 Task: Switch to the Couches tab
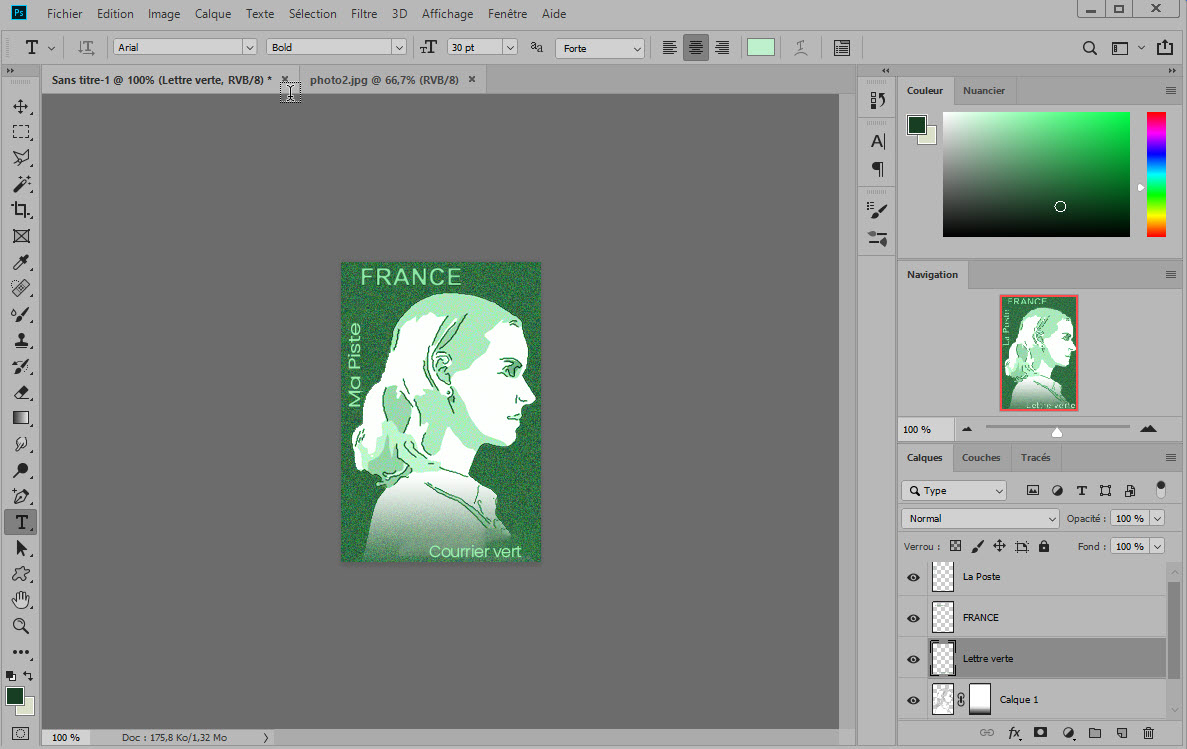coord(981,457)
